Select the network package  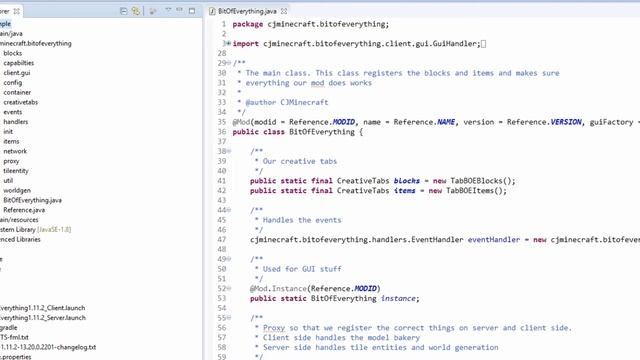[x=15, y=151]
